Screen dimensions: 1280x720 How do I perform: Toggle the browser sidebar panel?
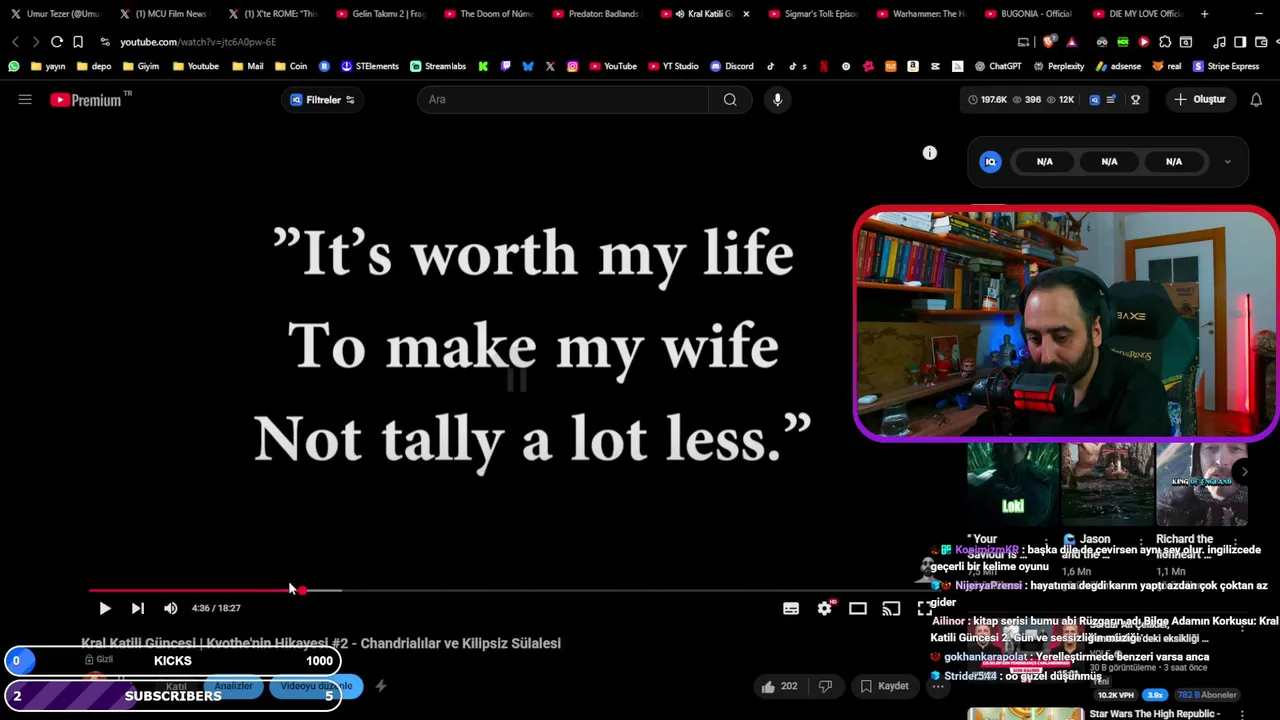(x=1240, y=42)
